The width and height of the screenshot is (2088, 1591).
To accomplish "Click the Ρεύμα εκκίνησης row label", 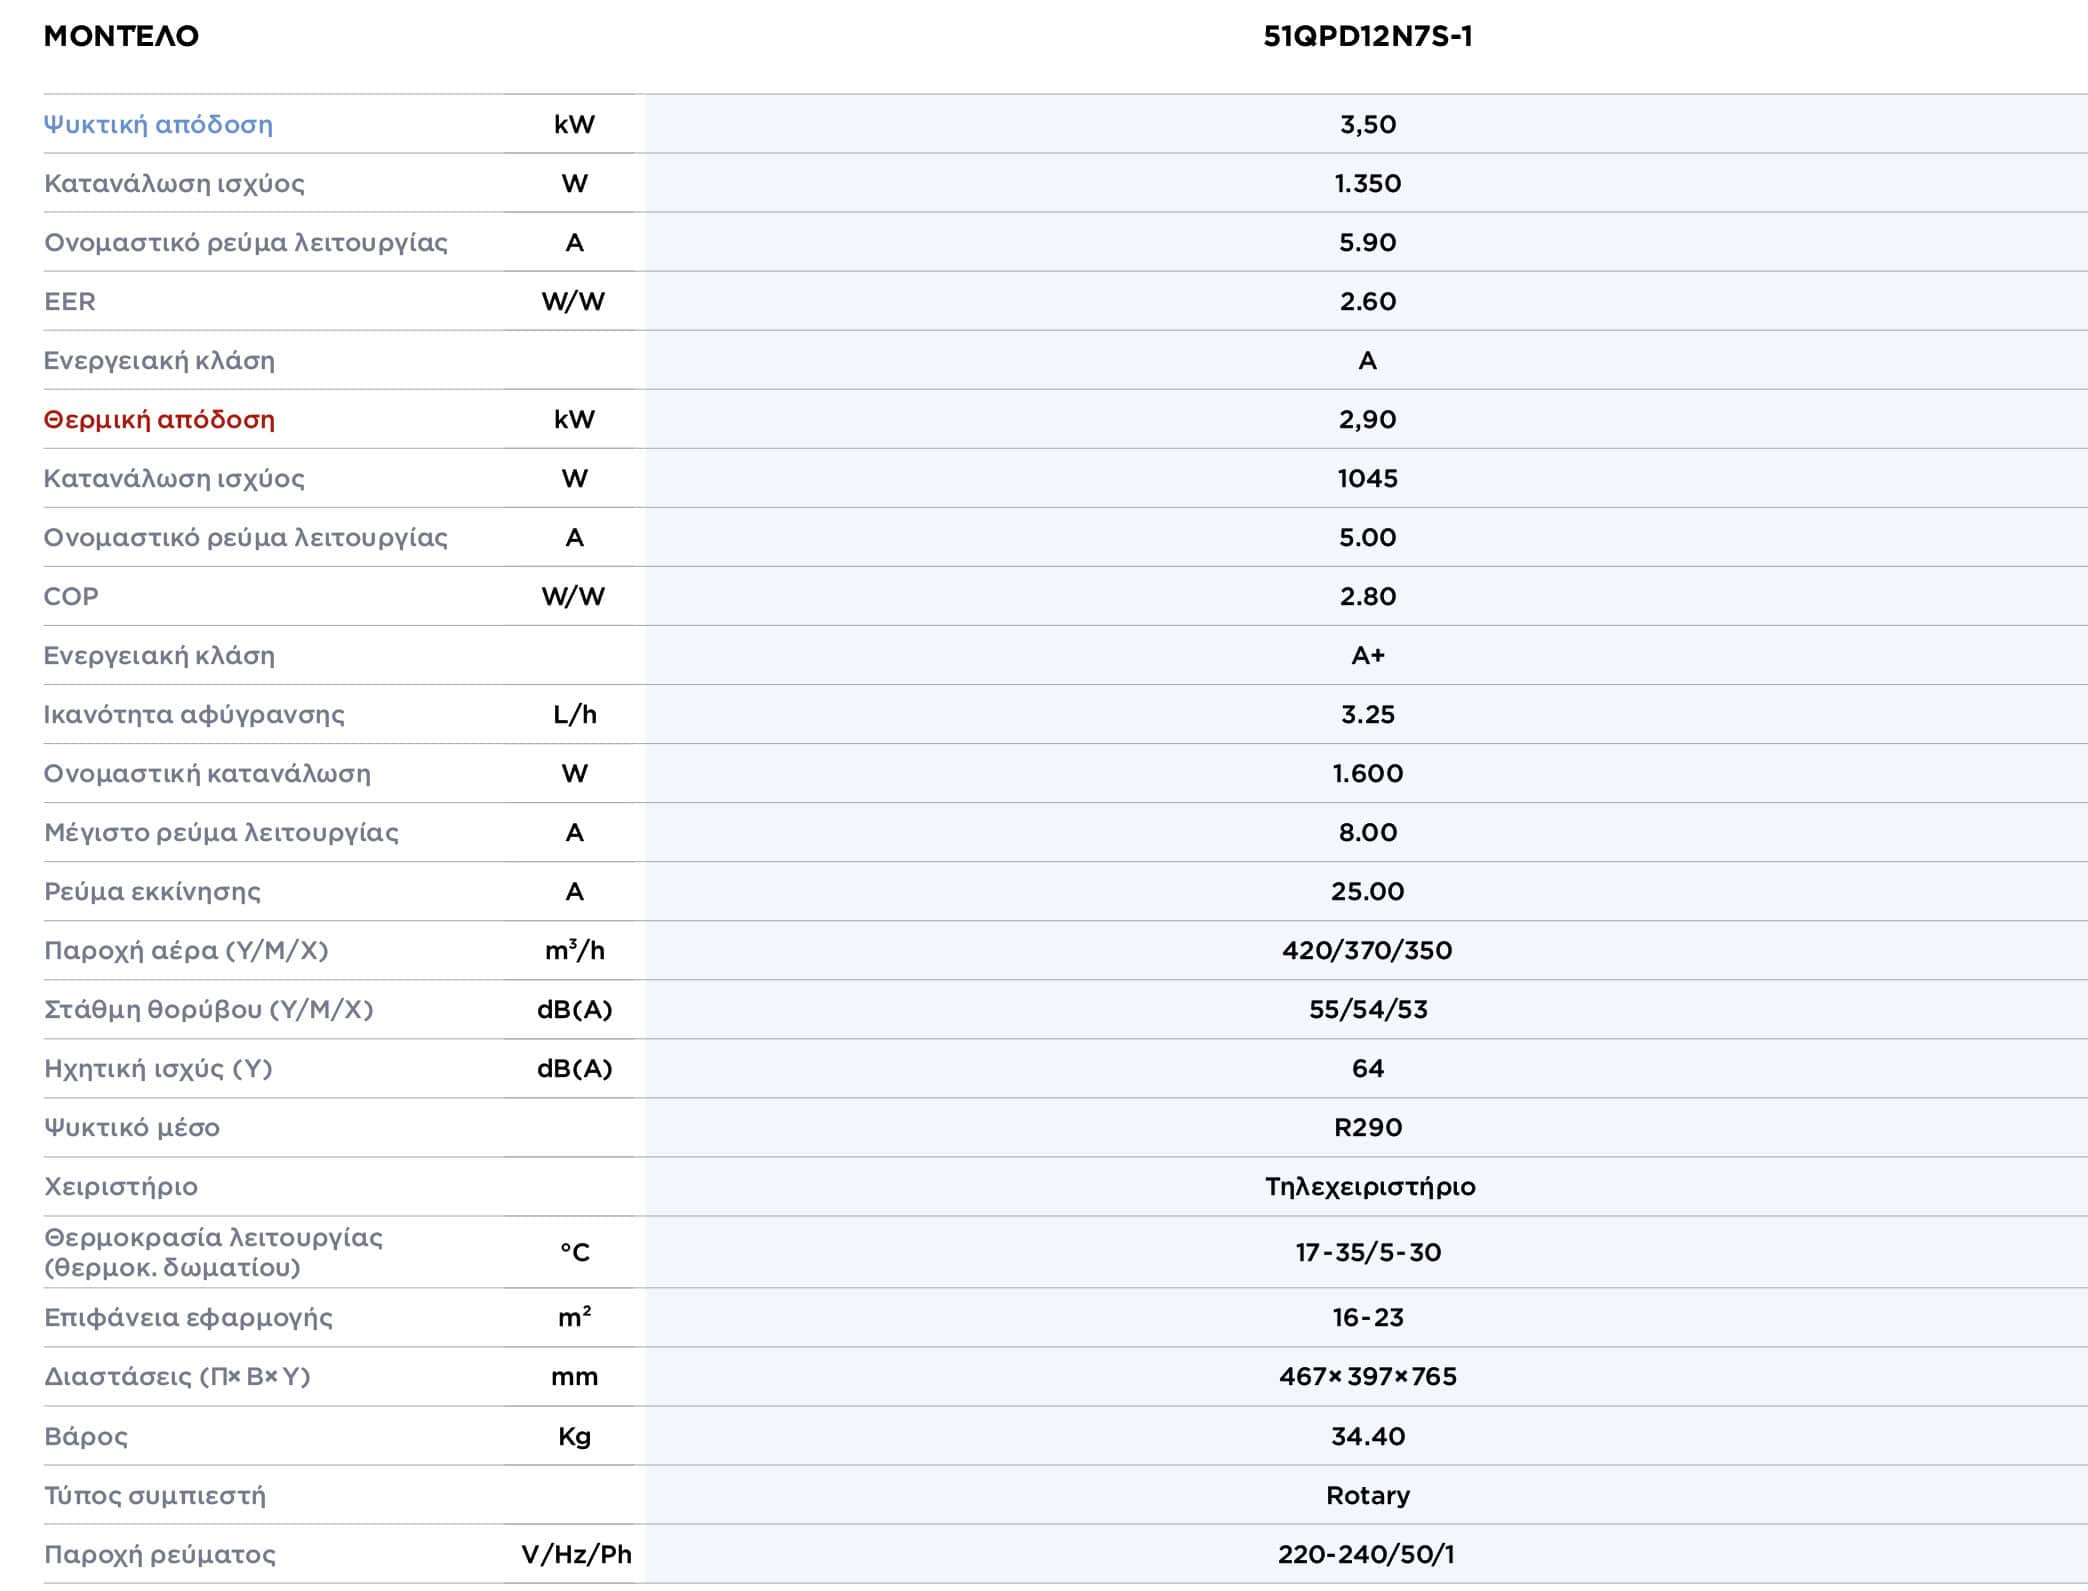I will click(152, 892).
